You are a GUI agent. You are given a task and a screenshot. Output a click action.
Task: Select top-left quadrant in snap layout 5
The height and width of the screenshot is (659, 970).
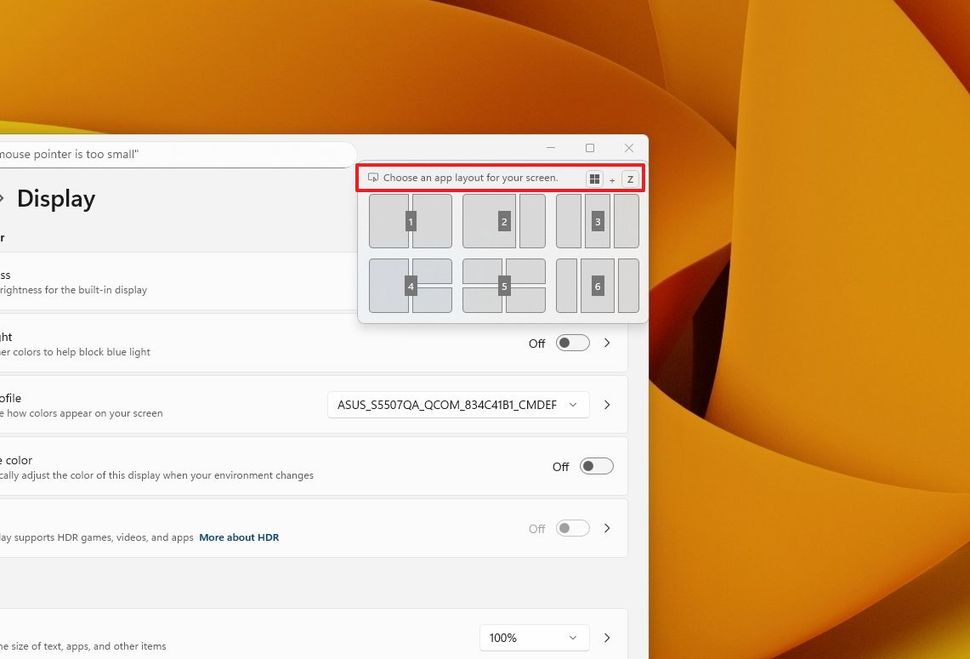coord(481,271)
